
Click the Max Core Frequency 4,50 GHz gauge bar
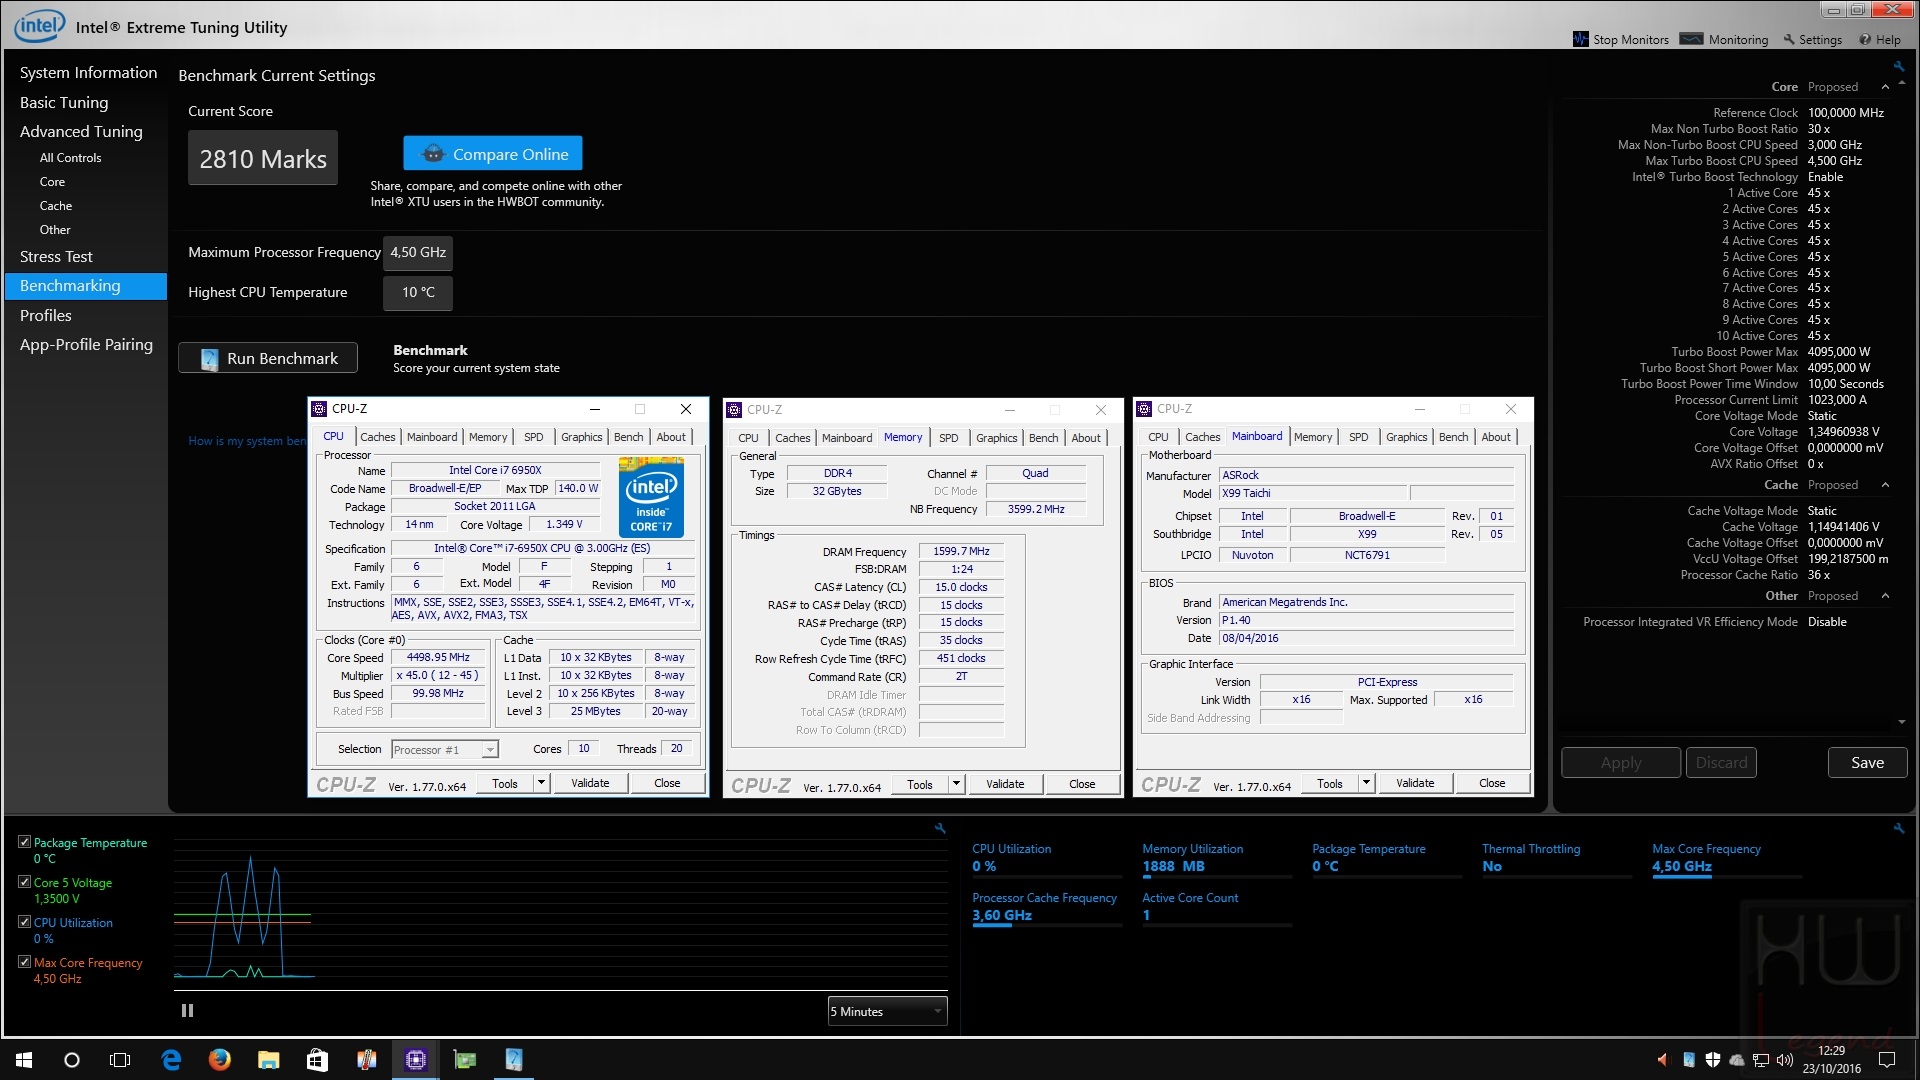[x=1726, y=877]
